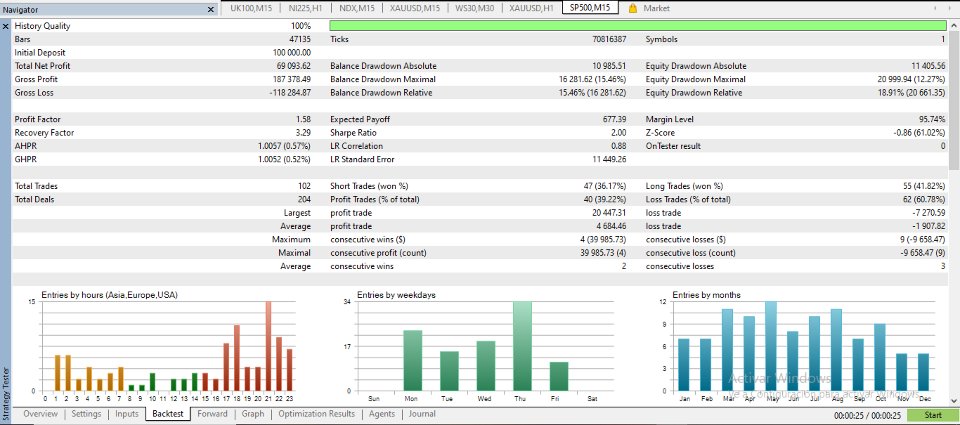The width and height of the screenshot is (960, 425).
Task: Click the Equity Drawdown Maximal label
Action: pyautogui.click(x=696, y=80)
